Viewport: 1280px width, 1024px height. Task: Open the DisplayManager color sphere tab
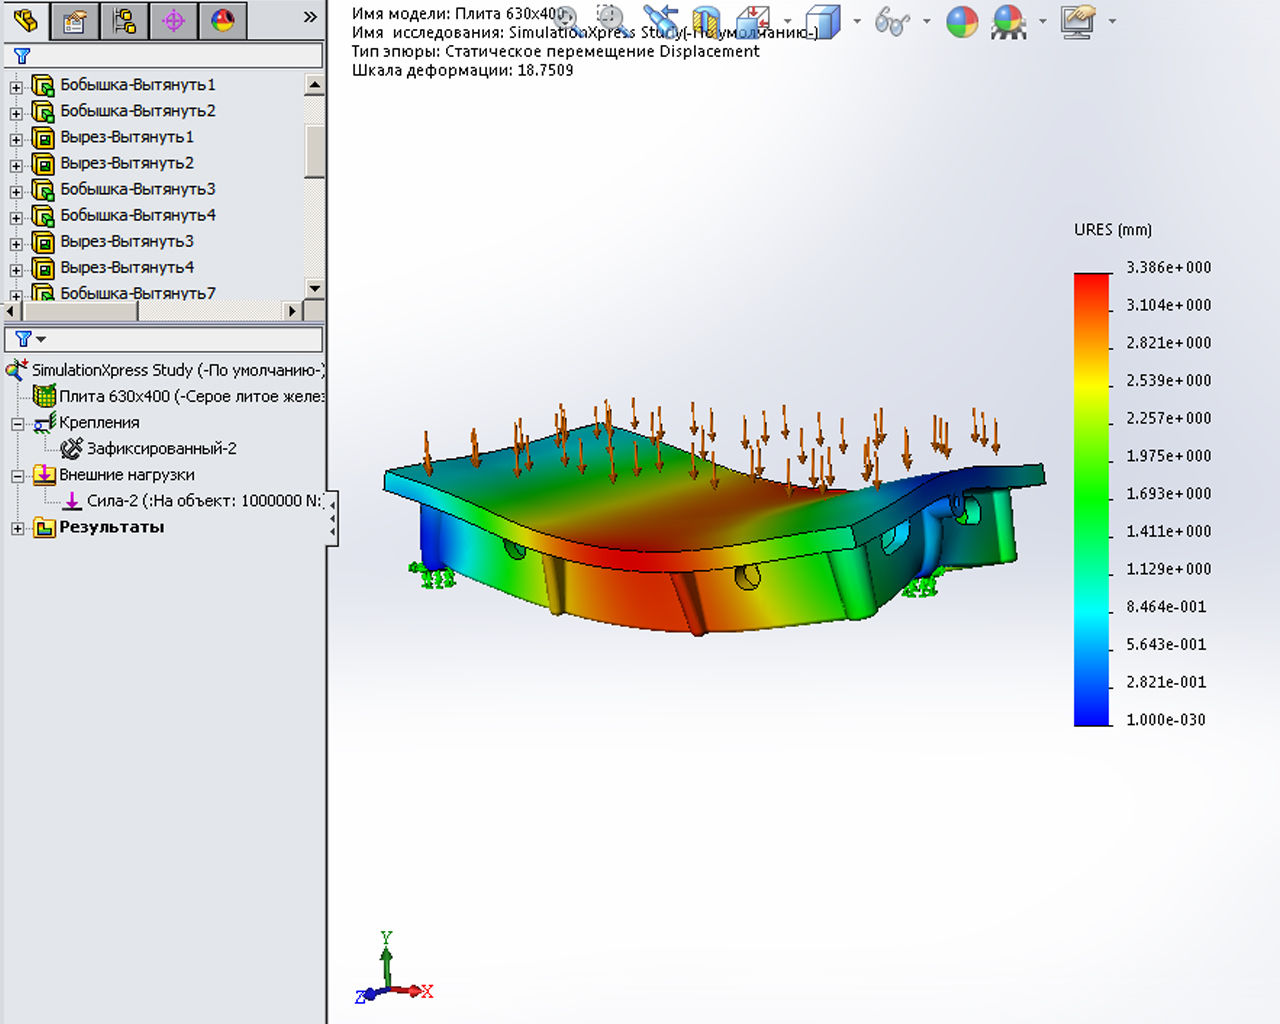[x=222, y=20]
